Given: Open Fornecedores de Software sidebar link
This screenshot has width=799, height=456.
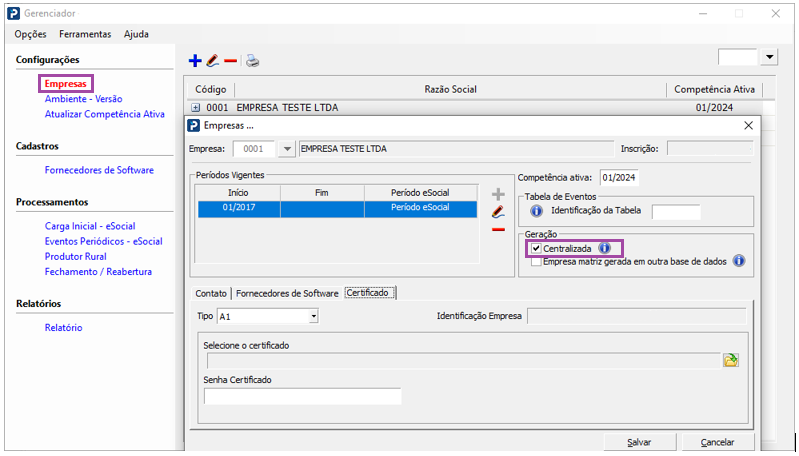Looking at the screenshot, I should click(x=99, y=170).
